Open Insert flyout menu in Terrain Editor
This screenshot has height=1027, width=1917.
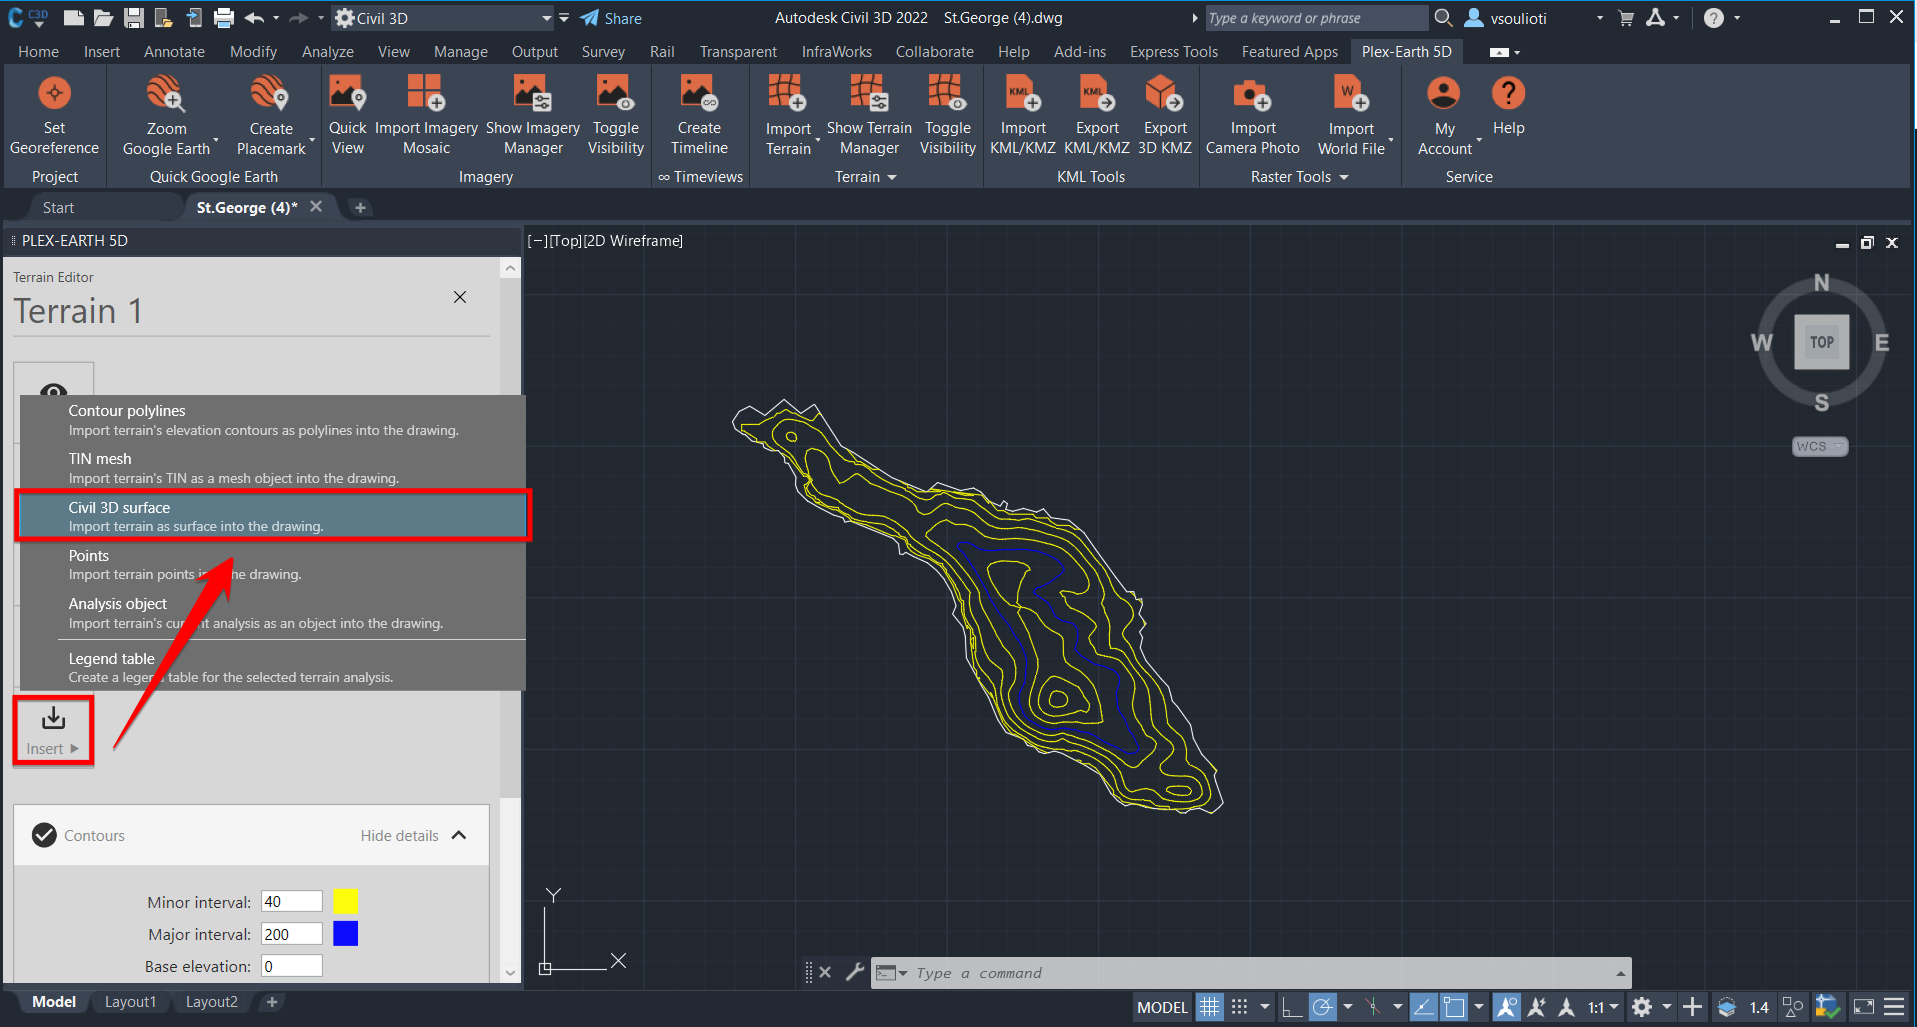point(53,732)
